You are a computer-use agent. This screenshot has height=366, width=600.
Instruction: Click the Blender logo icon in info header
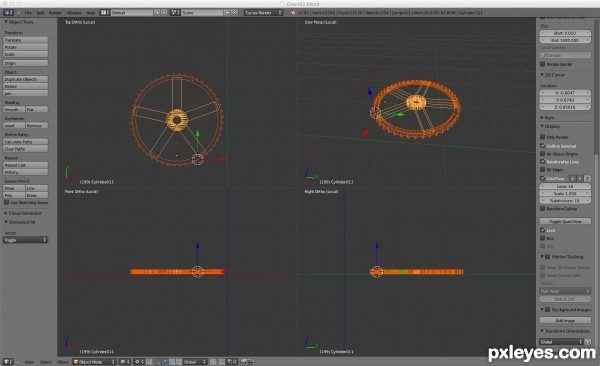pyautogui.click(x=293, y=13)
